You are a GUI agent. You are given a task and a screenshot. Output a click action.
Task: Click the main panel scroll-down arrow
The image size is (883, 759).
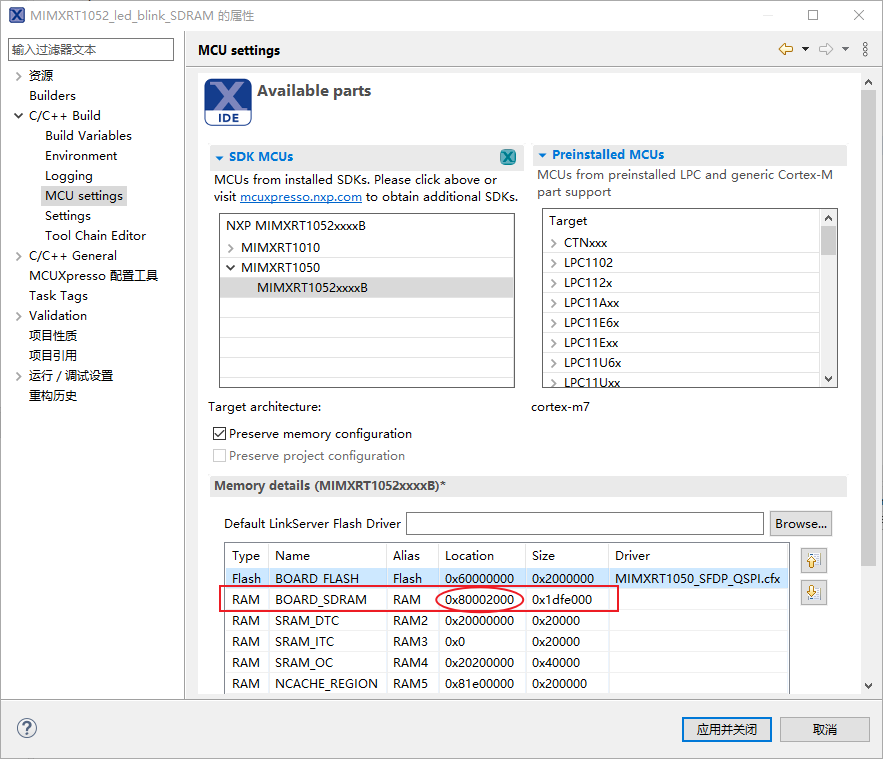coord(868,686)
